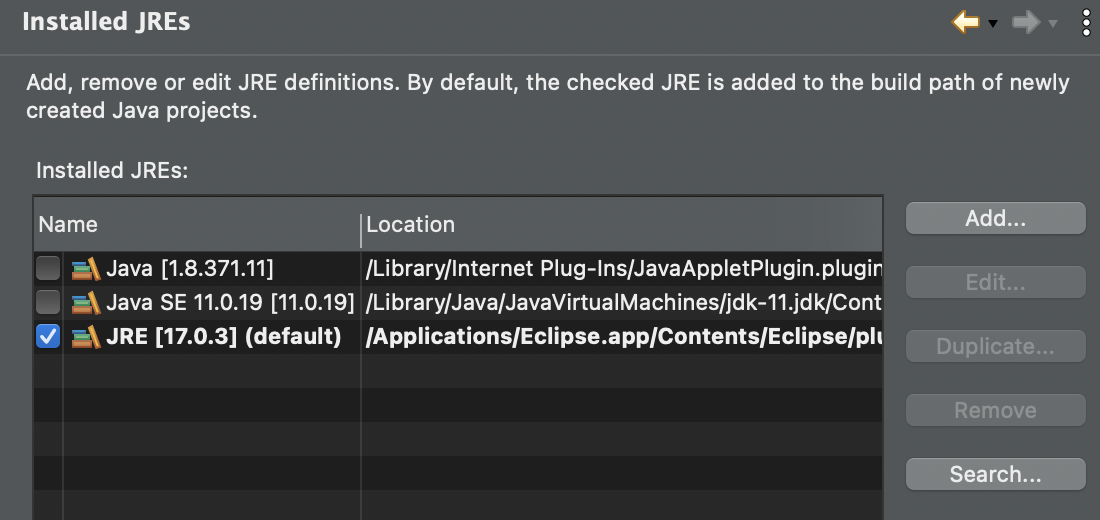Select the JRE [17.0.3] (default) row
1100x520 pixels.
223,337
